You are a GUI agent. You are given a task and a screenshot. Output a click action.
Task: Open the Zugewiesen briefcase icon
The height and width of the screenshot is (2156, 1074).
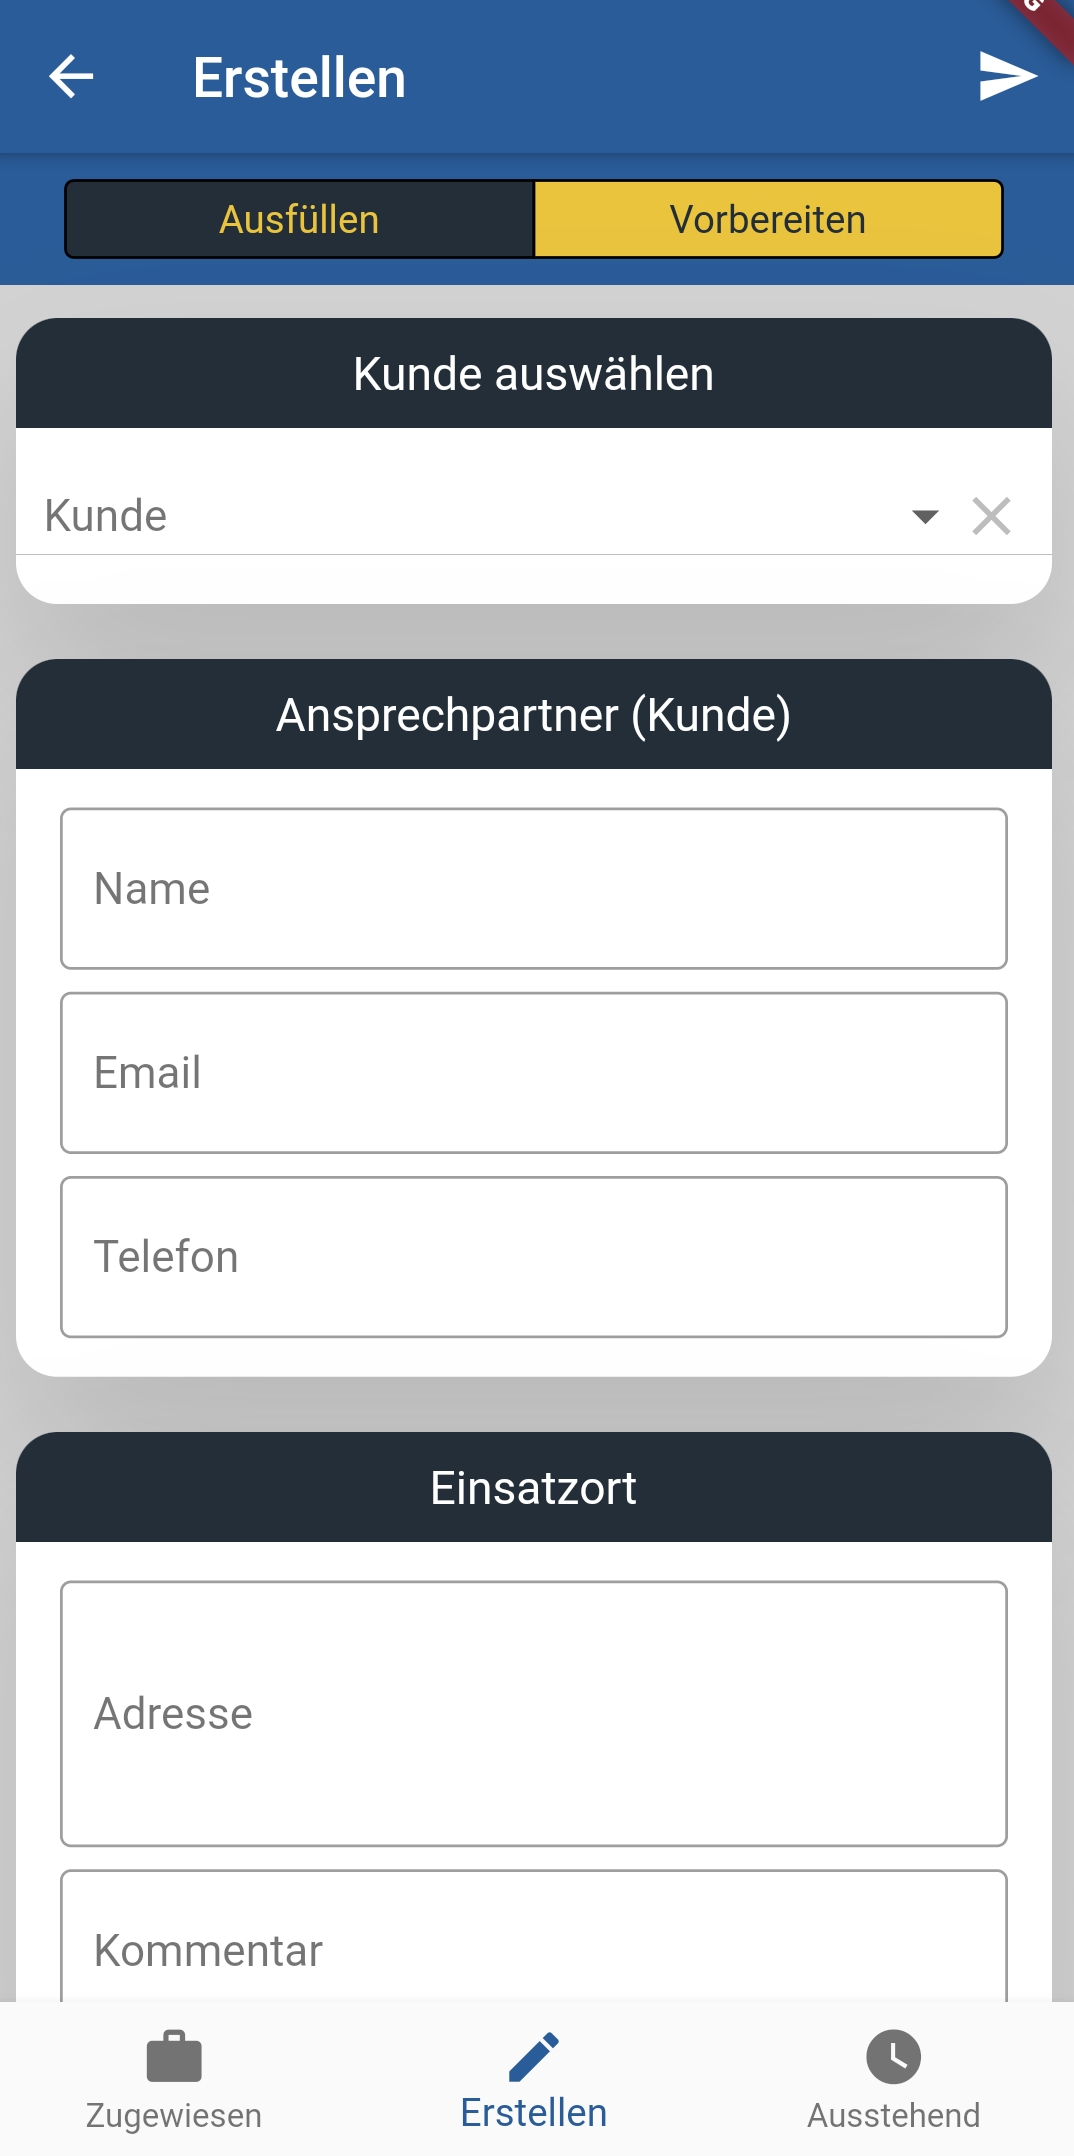(174, 2056)
